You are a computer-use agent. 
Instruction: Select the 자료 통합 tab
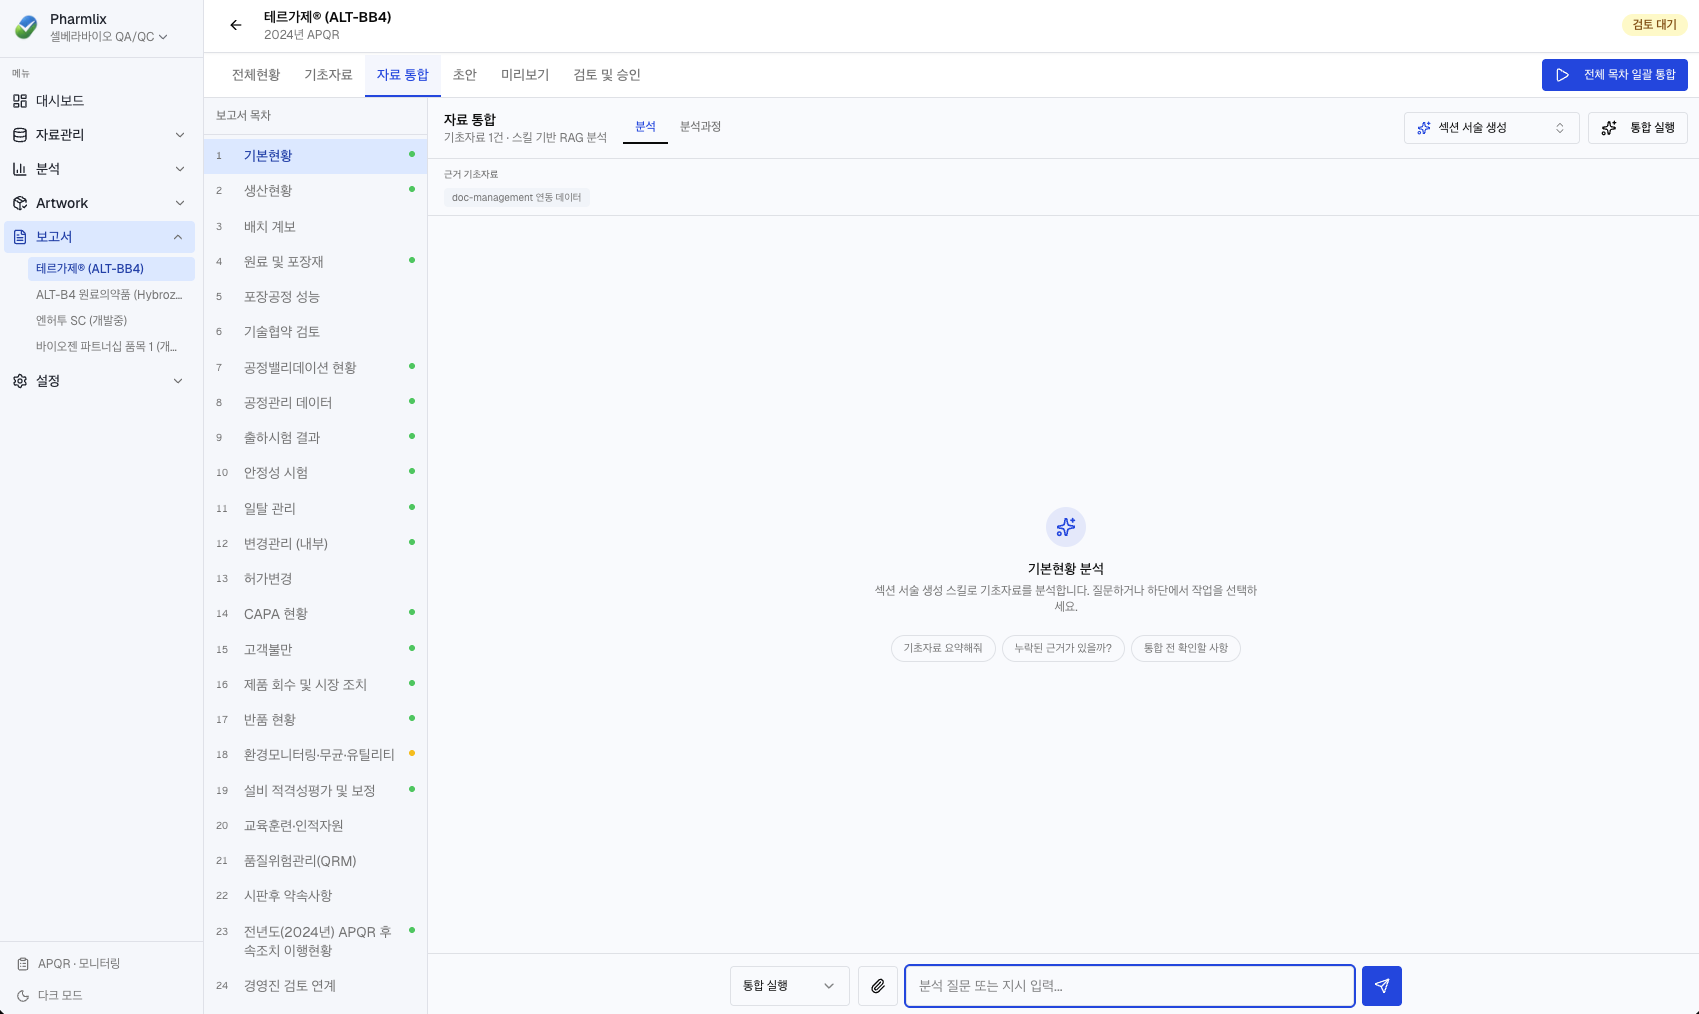[x=403, y=75]
